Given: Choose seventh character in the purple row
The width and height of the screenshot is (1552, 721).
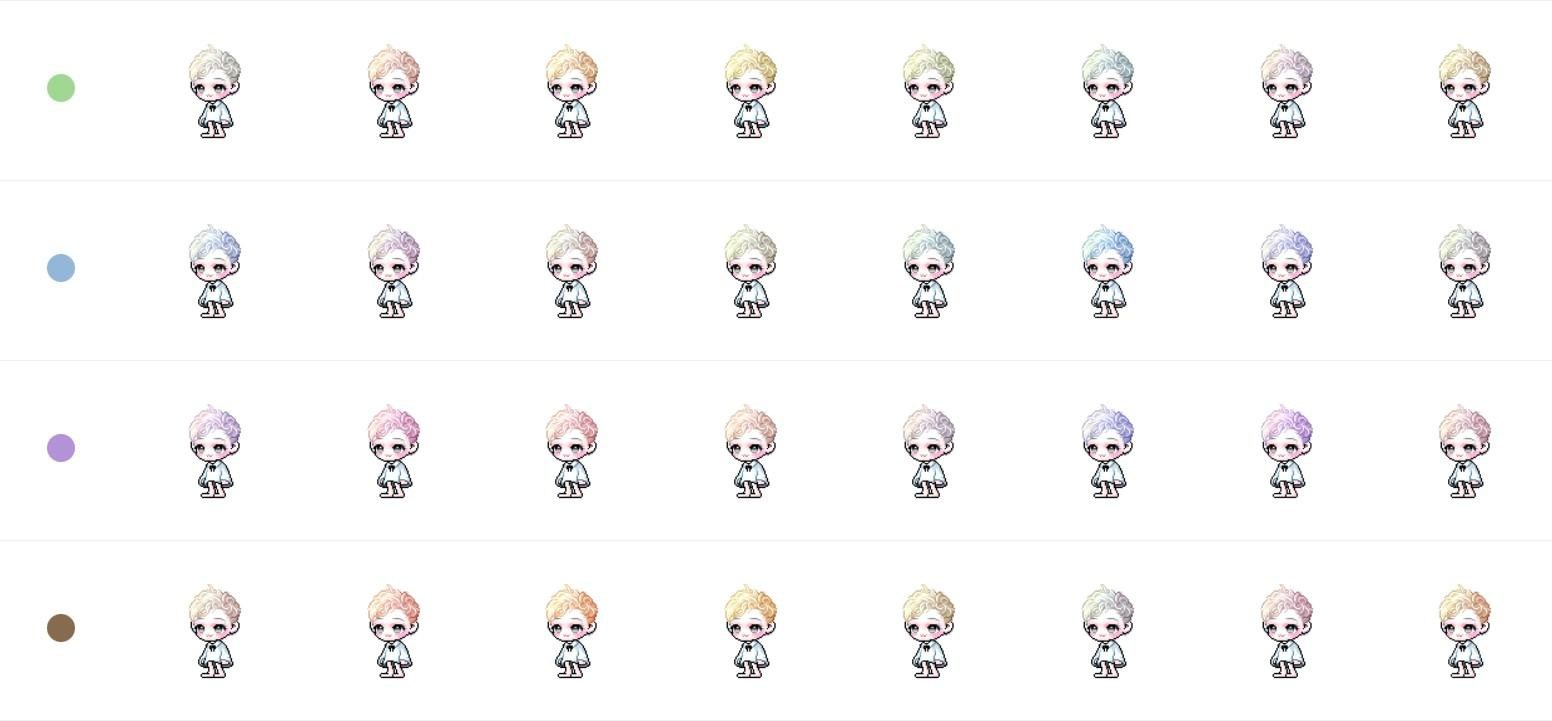Looking at the screenshot, I should [x=1286, y=451].
